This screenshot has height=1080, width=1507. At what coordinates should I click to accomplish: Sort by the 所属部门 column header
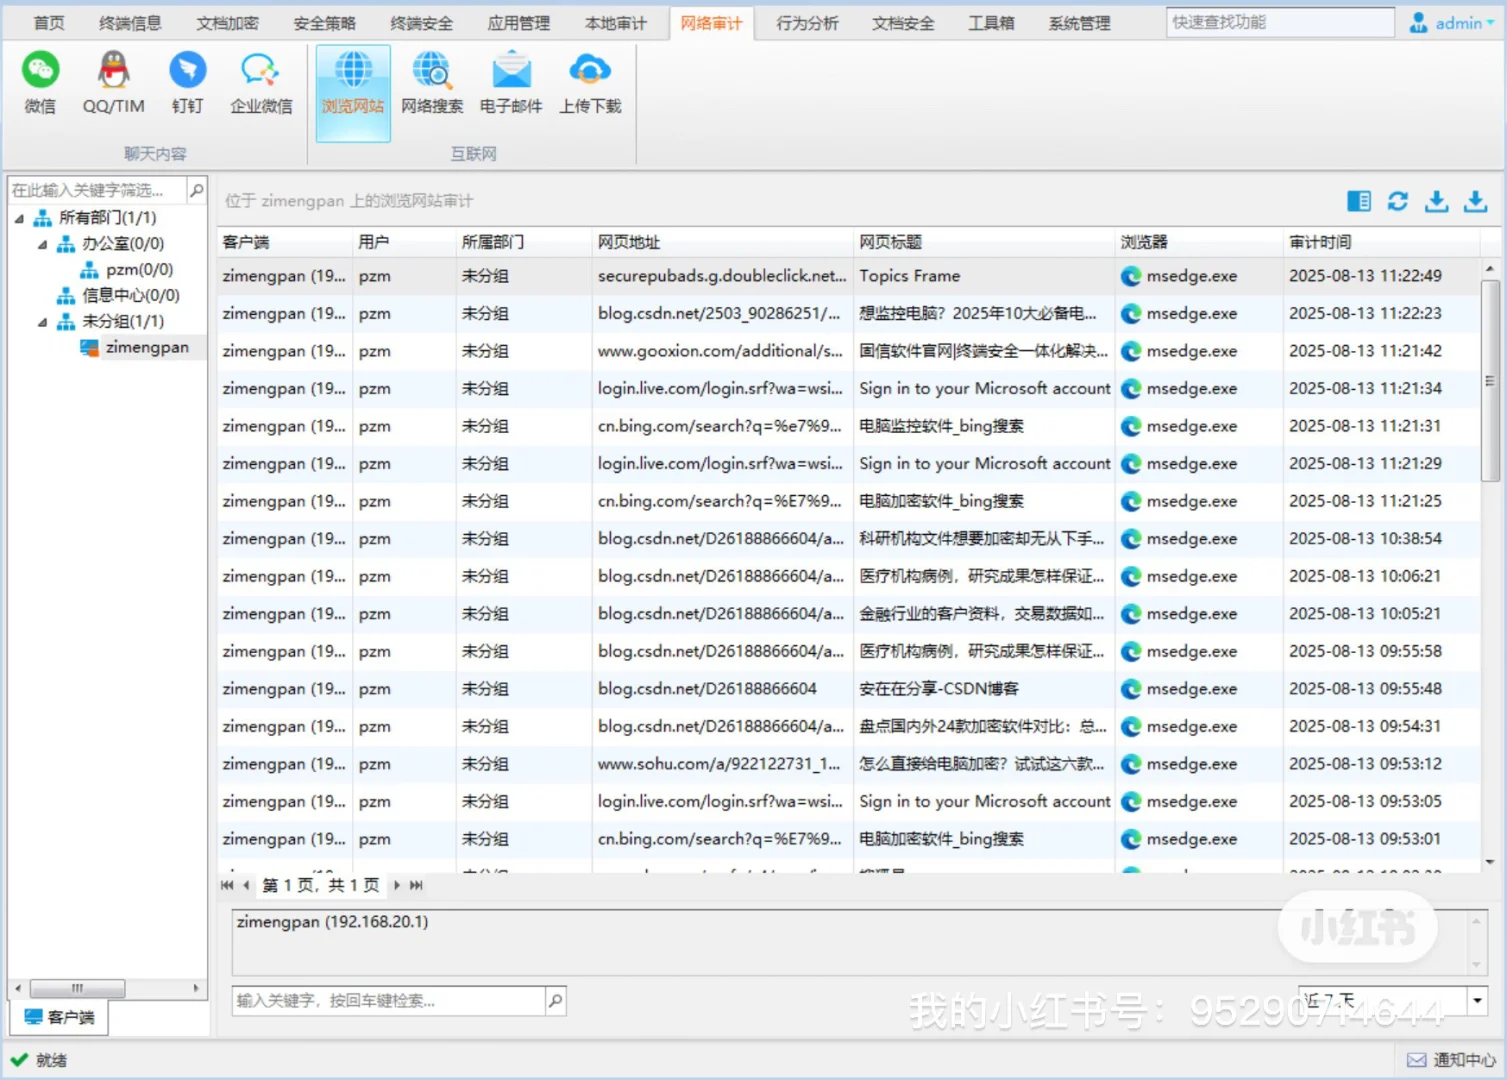tap(524, 242)
